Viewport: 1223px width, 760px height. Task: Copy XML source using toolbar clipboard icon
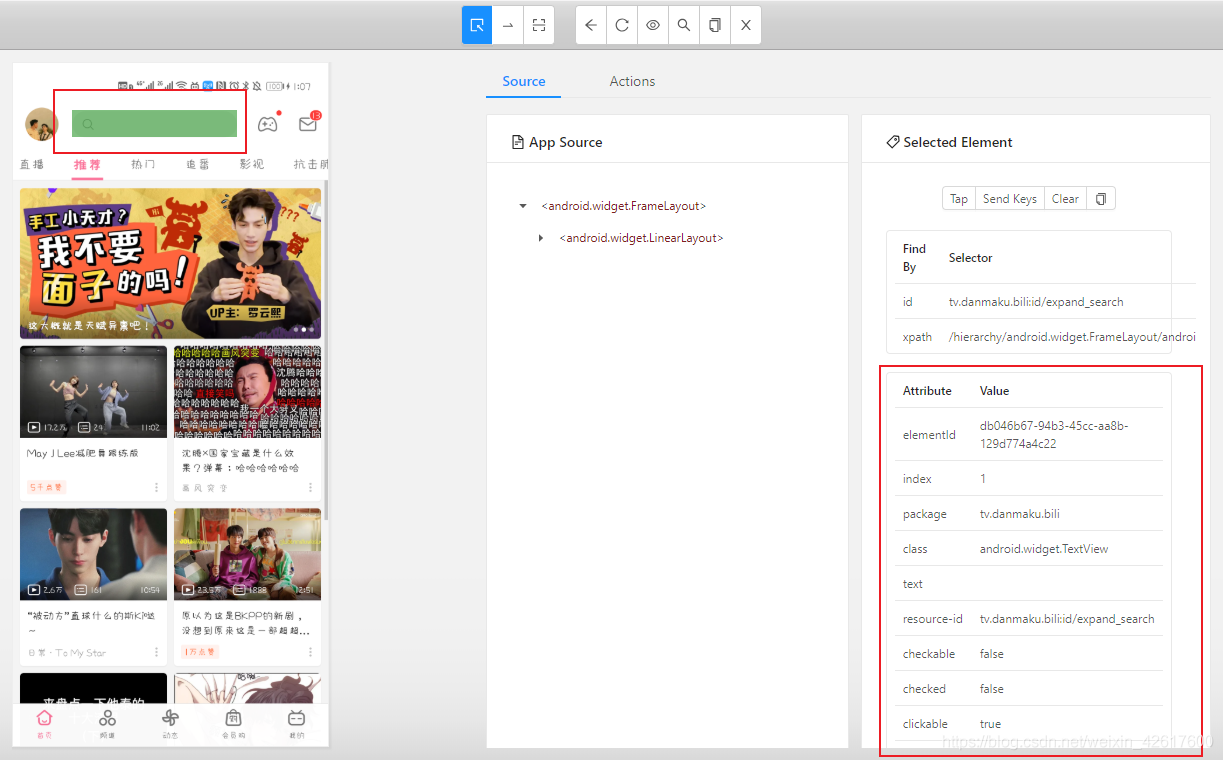point(715,25)
